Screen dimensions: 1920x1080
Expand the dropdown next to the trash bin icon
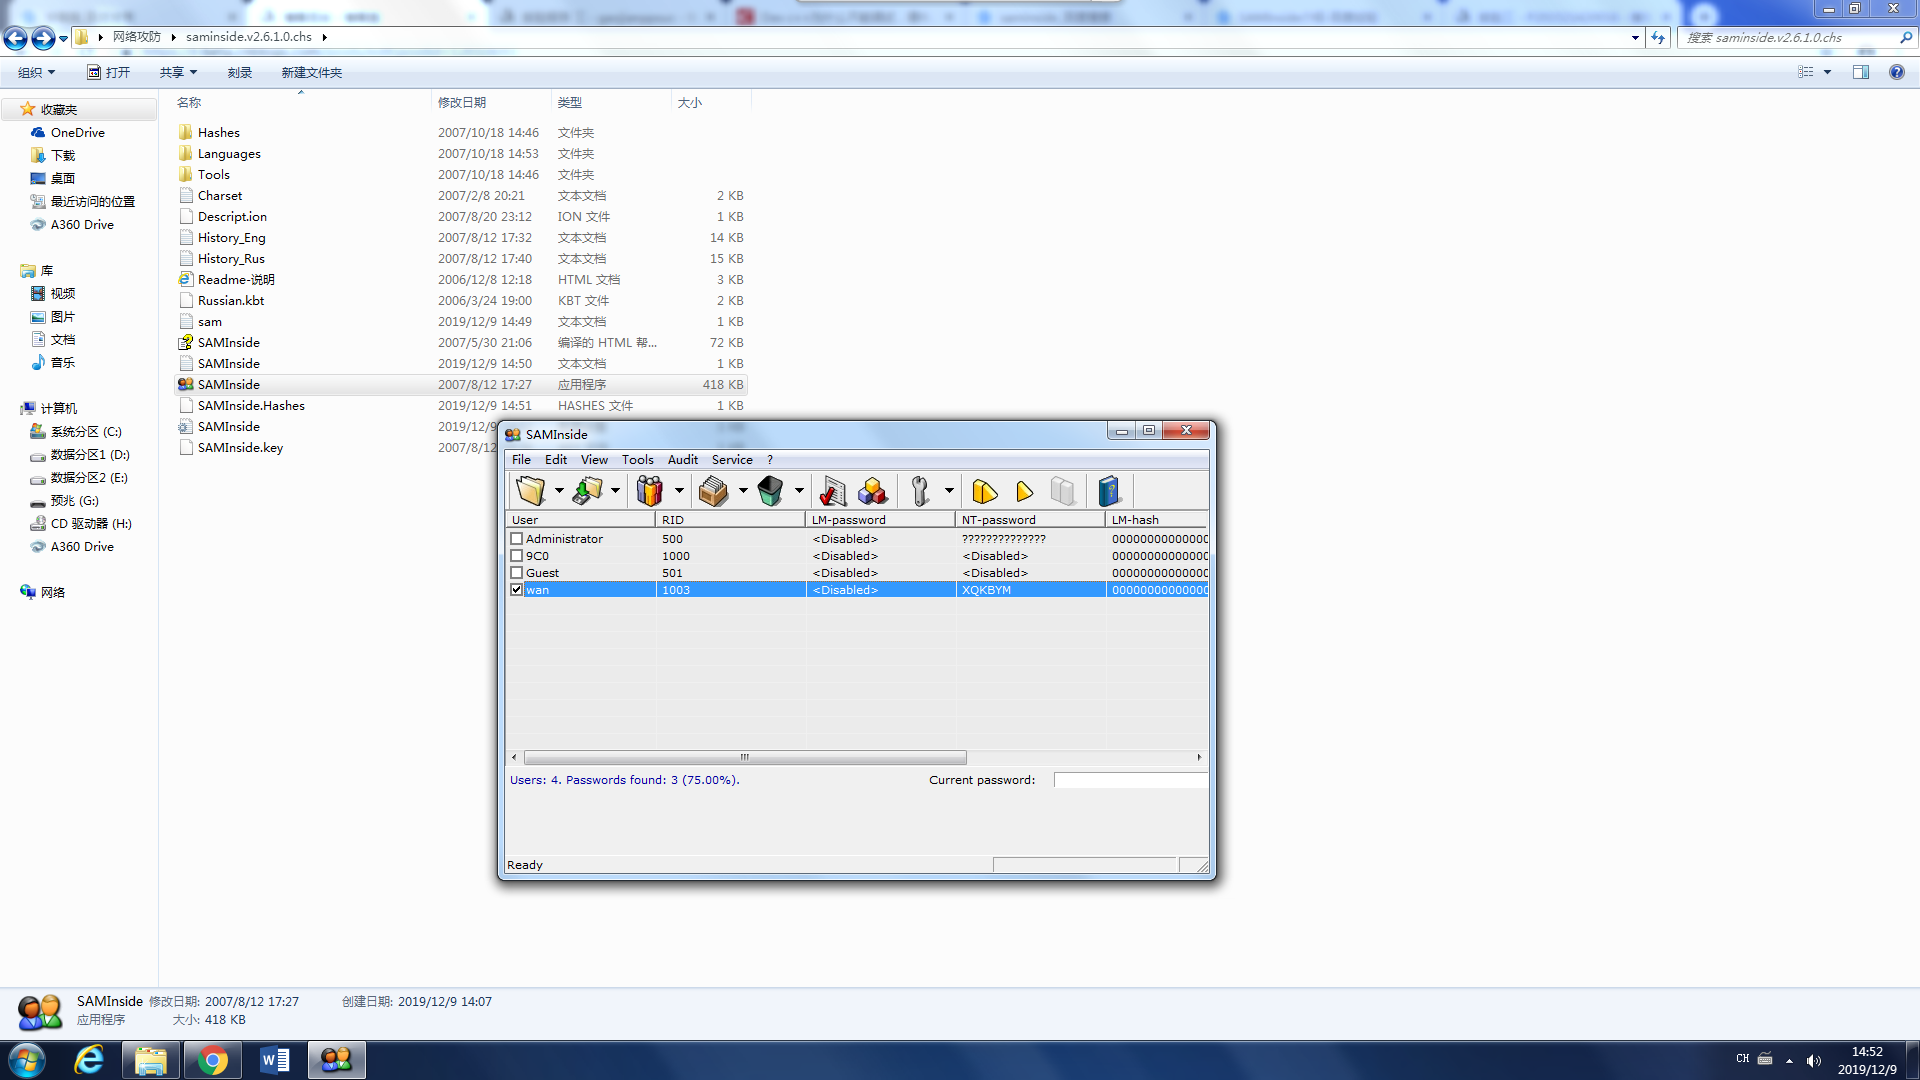pyautogui.click(x=799, y=491)
